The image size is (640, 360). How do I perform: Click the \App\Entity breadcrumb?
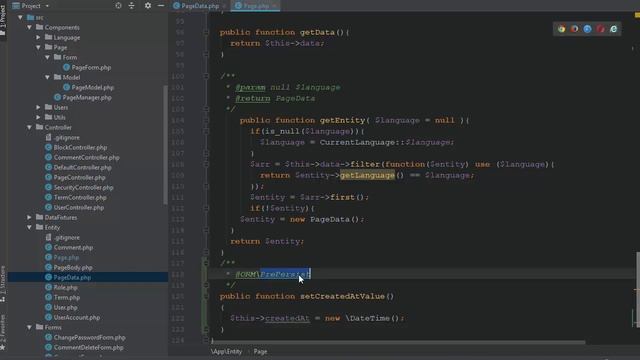[x=227, y=351]
